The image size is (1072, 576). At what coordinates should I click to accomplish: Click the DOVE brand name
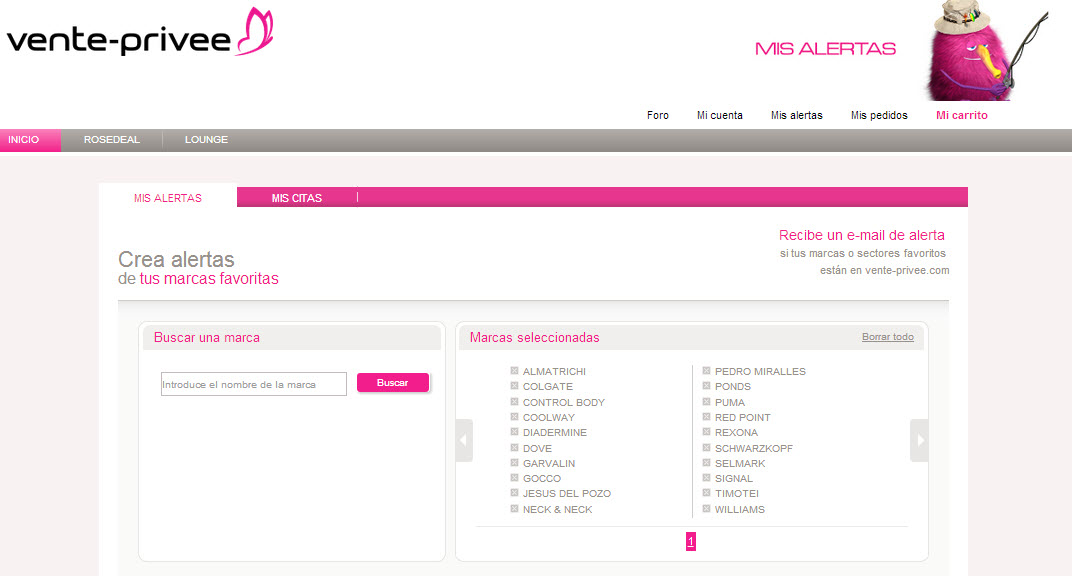click(x=537, y=448)
